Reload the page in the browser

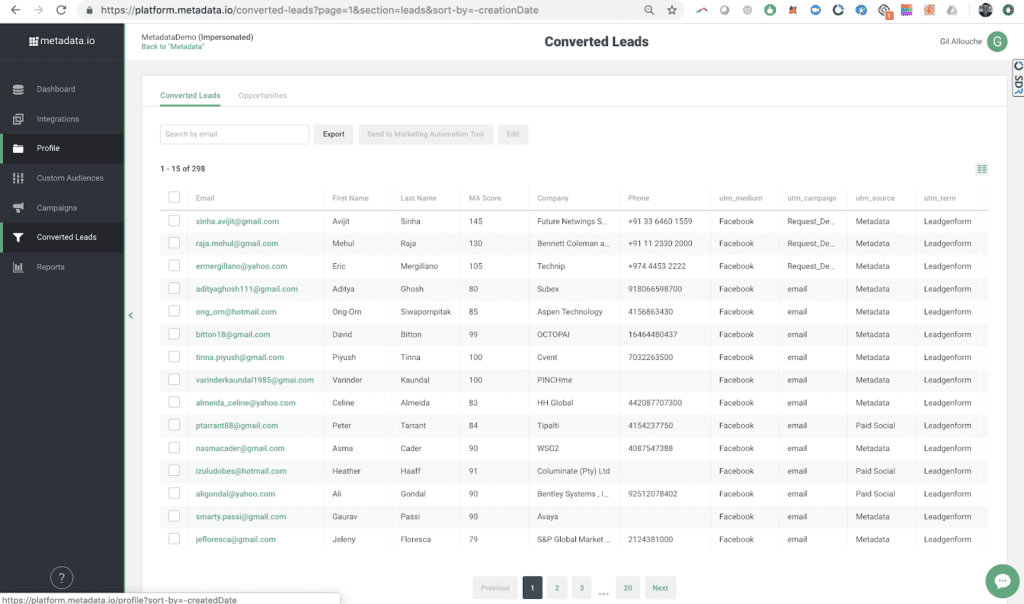(x=61, y=10)
